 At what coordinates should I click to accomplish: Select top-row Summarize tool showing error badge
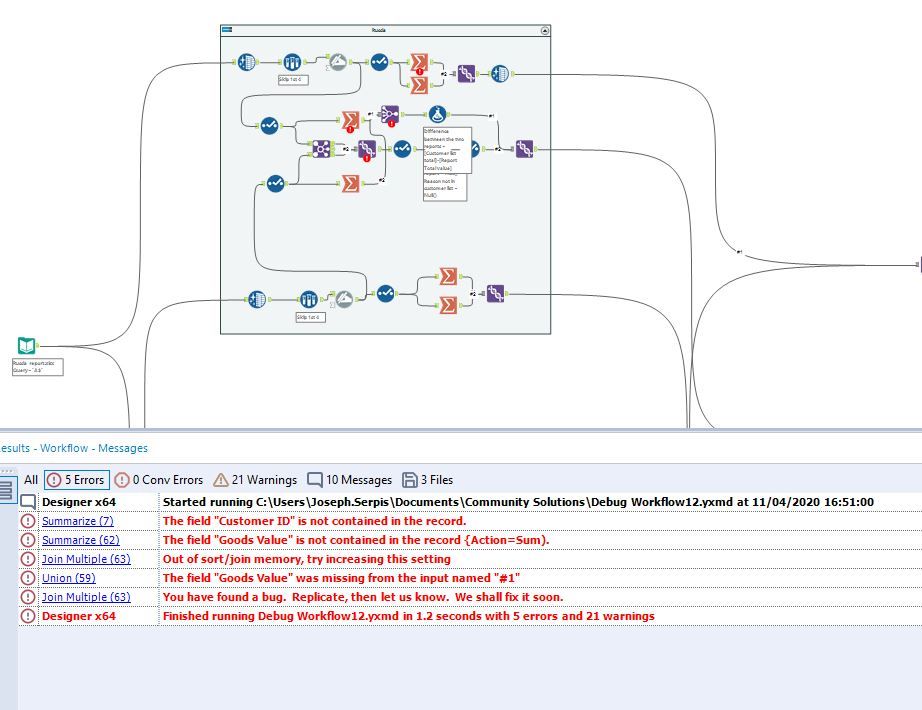coord(419,62)
